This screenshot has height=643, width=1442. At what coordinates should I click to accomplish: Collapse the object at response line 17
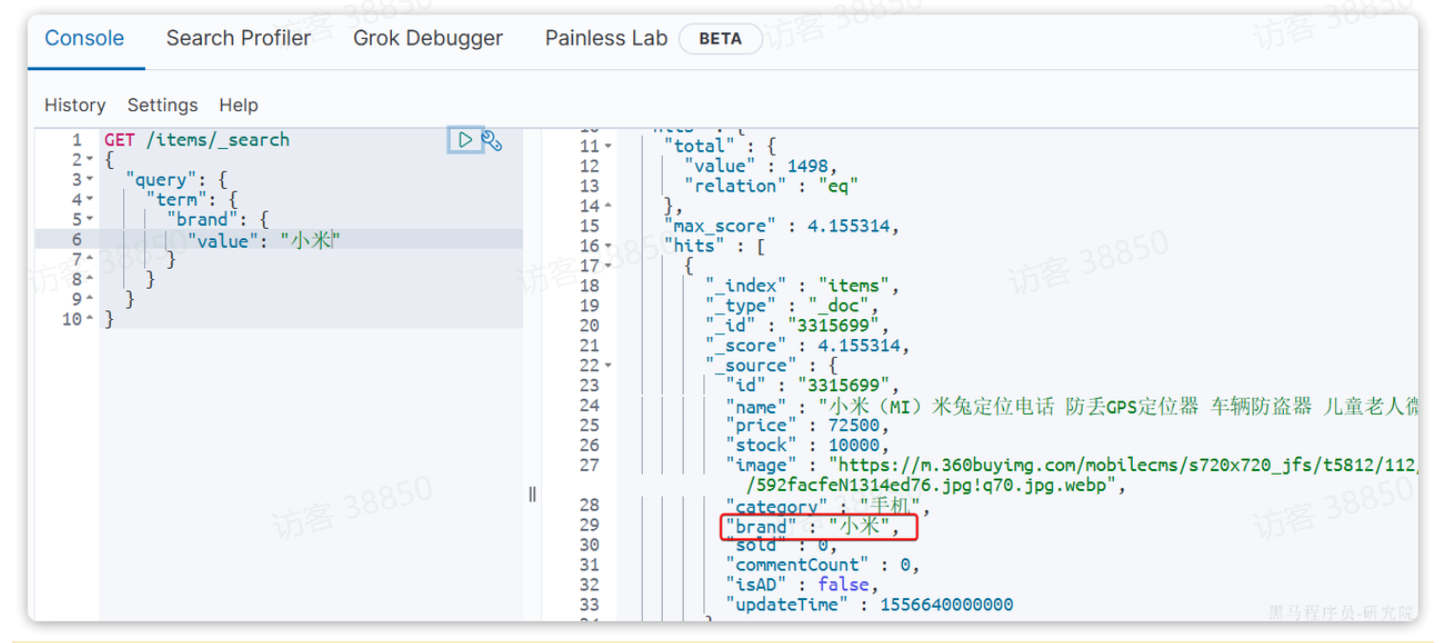tap(608, 266)
